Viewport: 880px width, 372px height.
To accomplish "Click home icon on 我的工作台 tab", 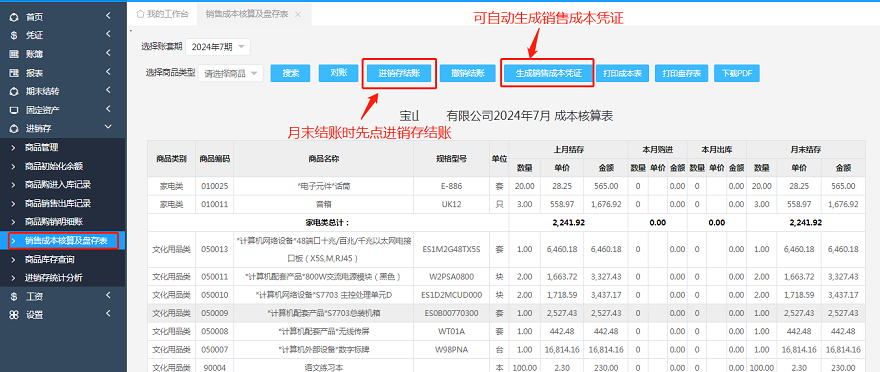I will [x=140, y=14].
